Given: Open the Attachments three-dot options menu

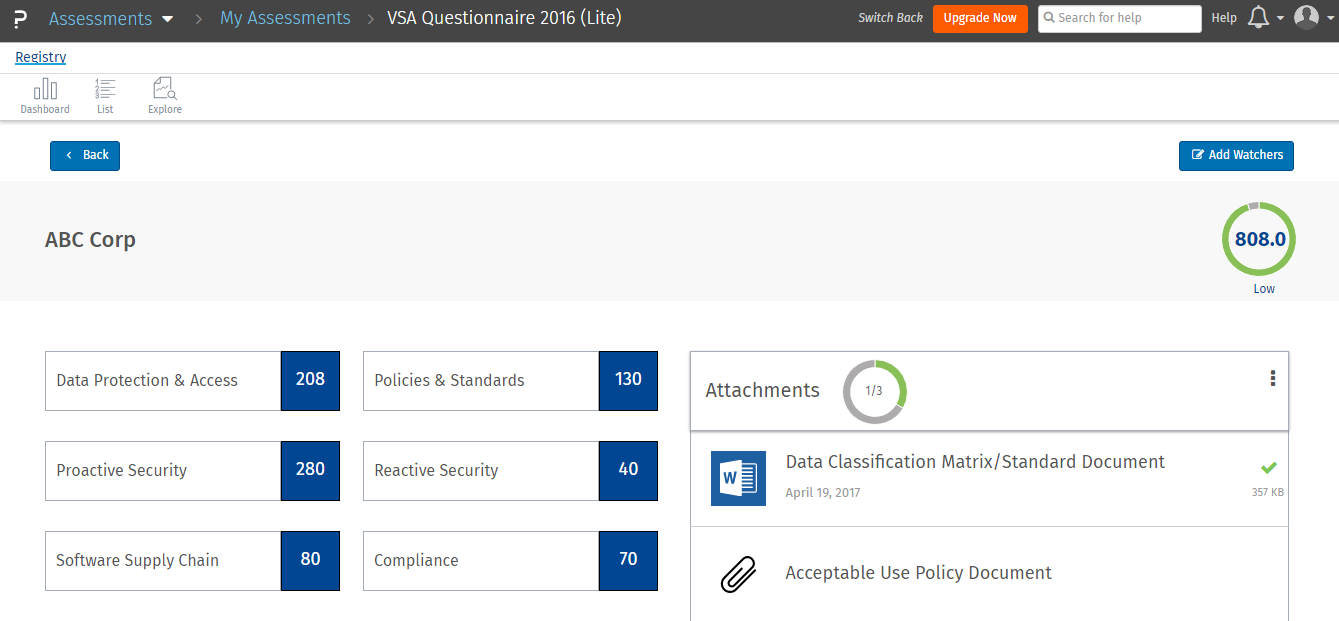Looking at the screenshot, I should tap(1273, 378).
